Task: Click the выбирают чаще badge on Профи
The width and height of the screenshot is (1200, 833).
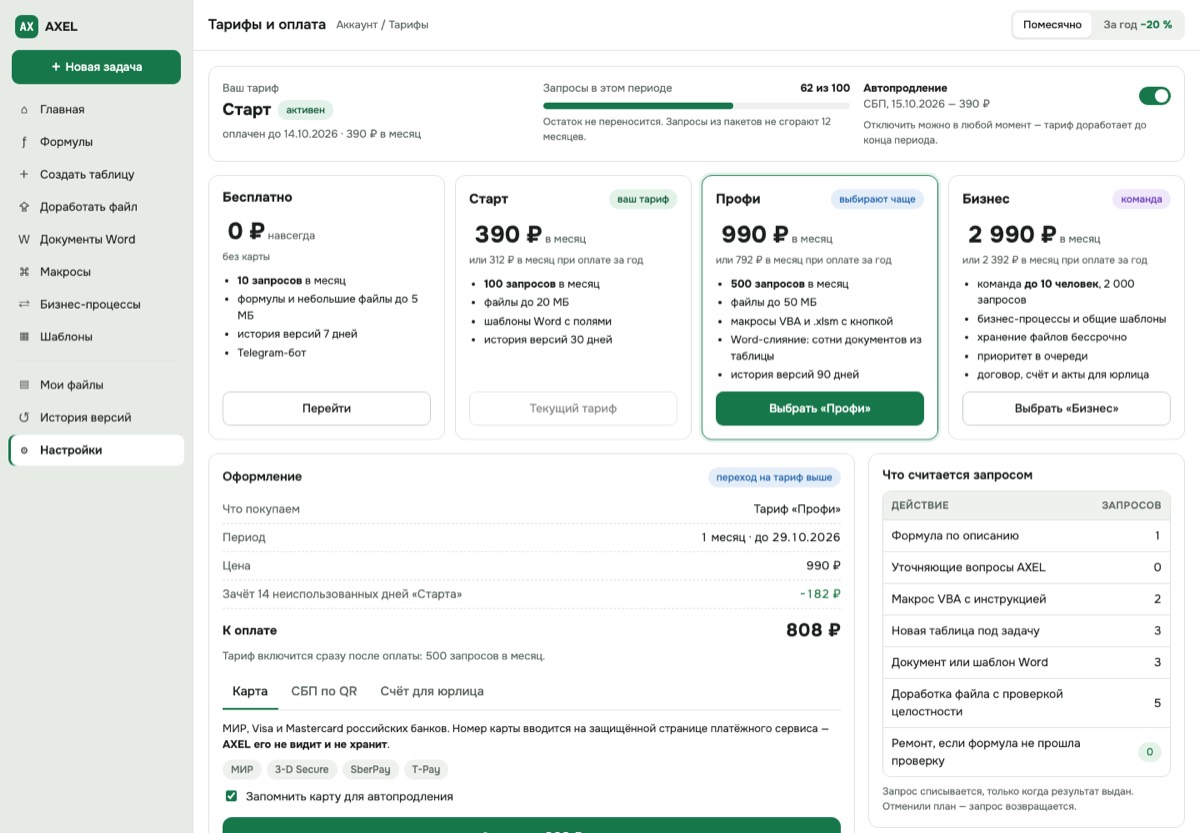Action: pyautogui.click(x=877, y=199)
